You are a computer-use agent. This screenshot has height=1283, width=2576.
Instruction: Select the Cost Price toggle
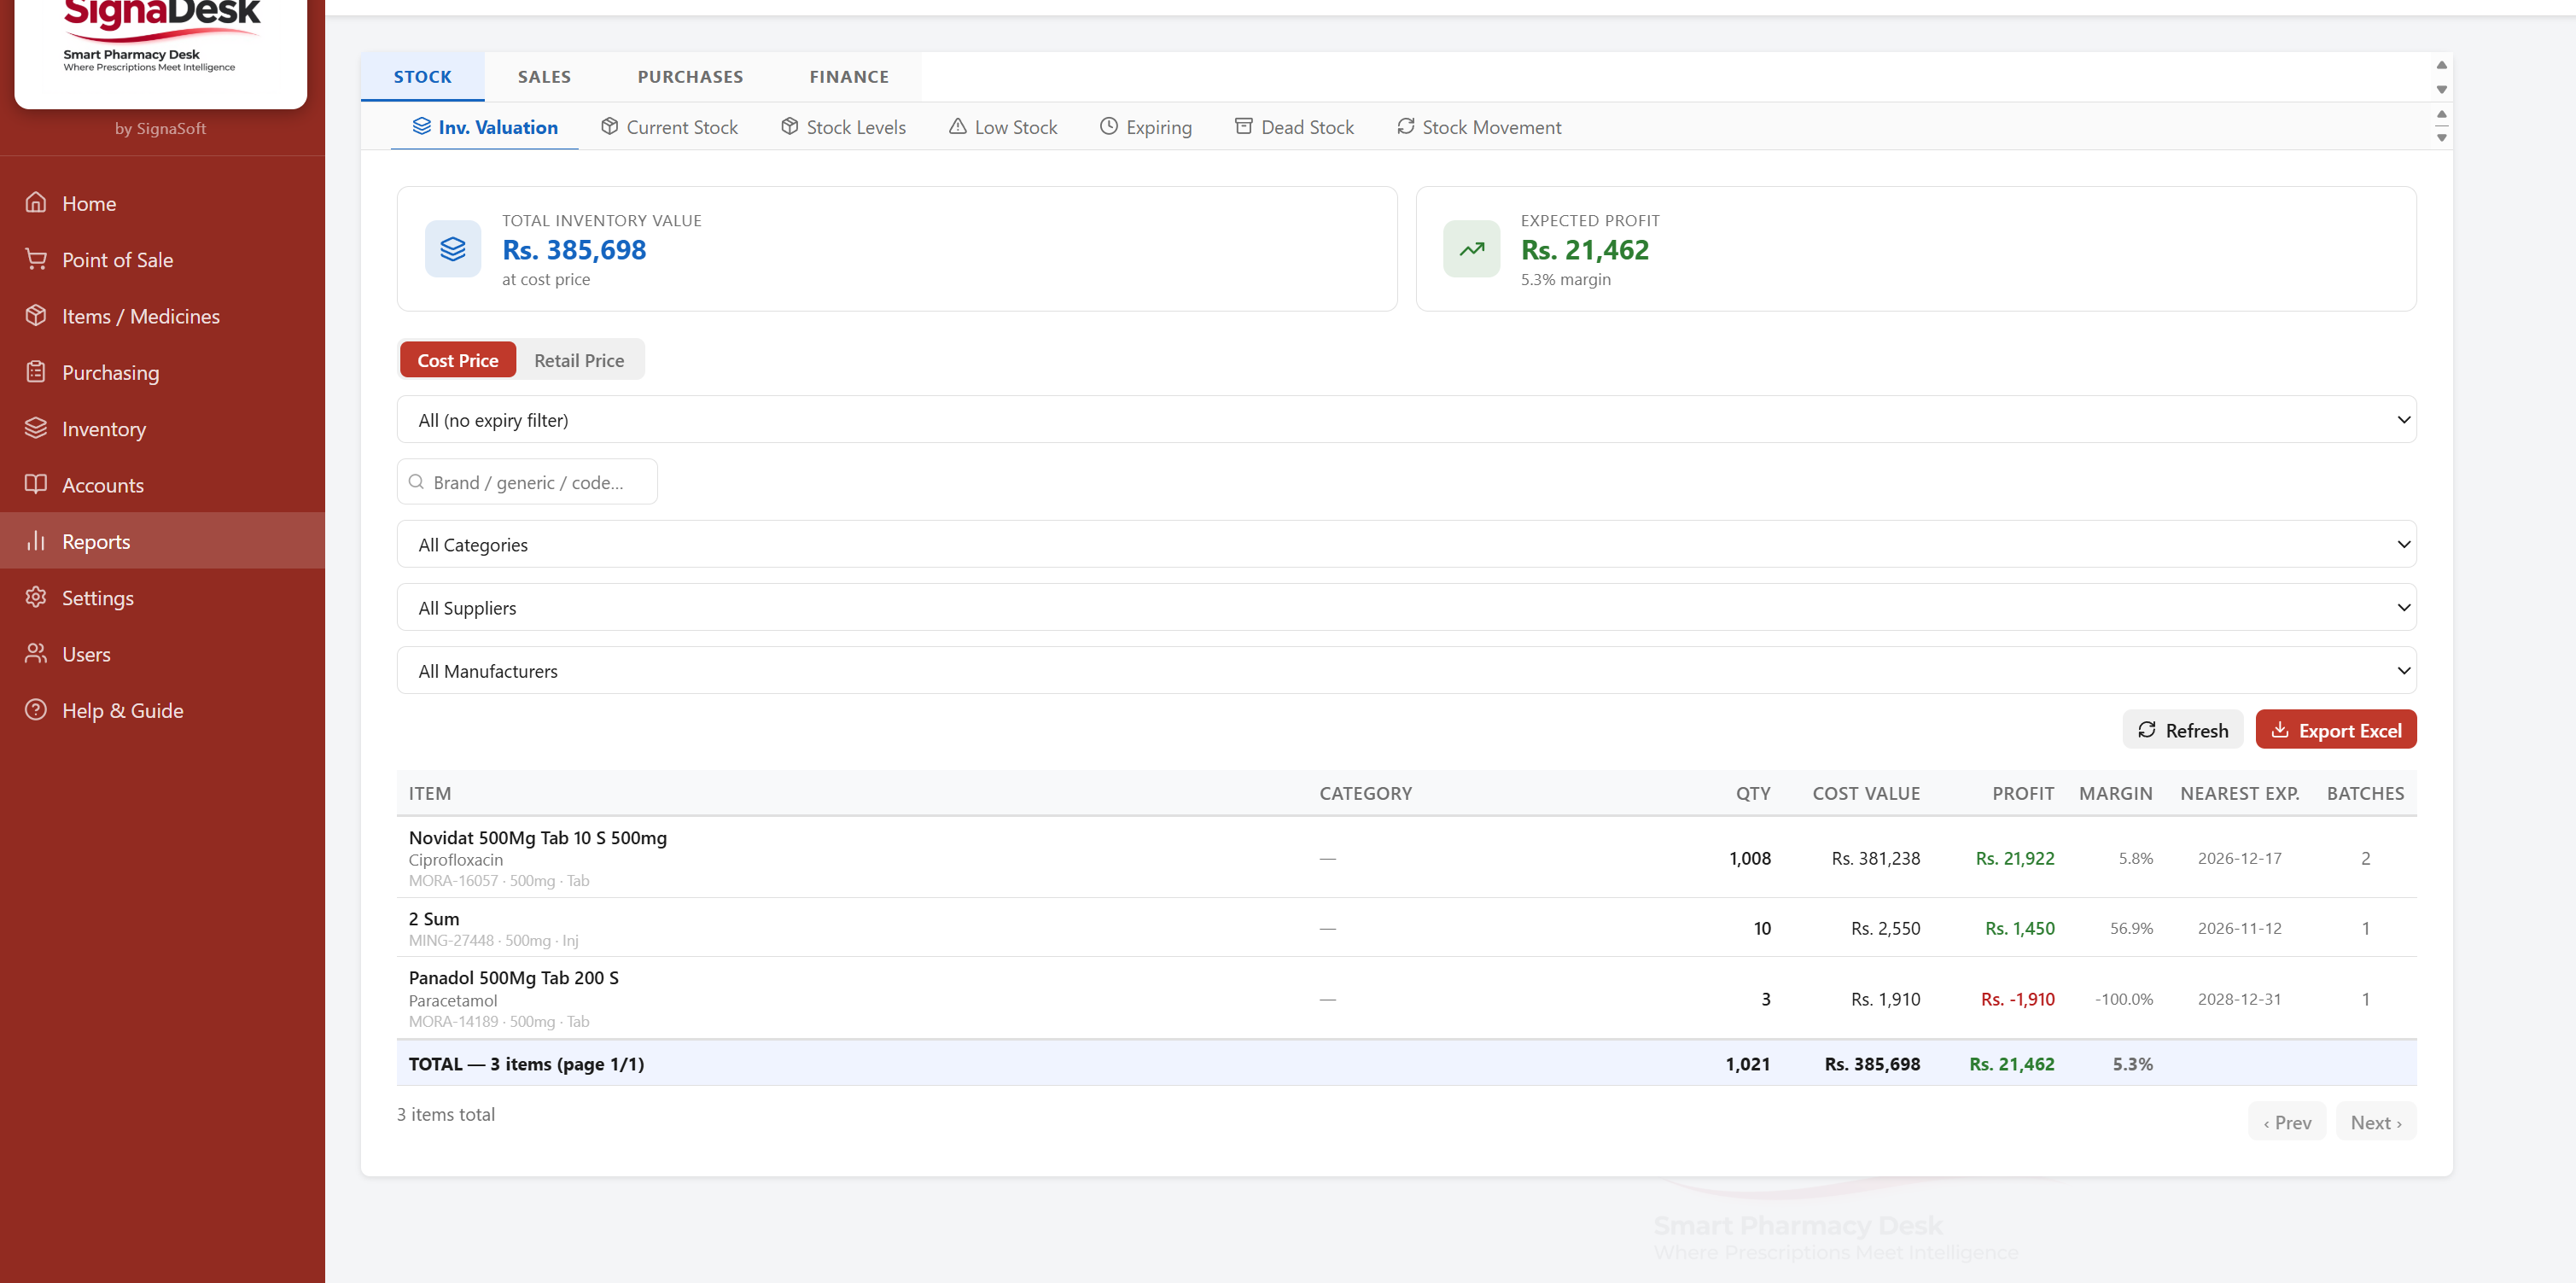click(457, 360)
